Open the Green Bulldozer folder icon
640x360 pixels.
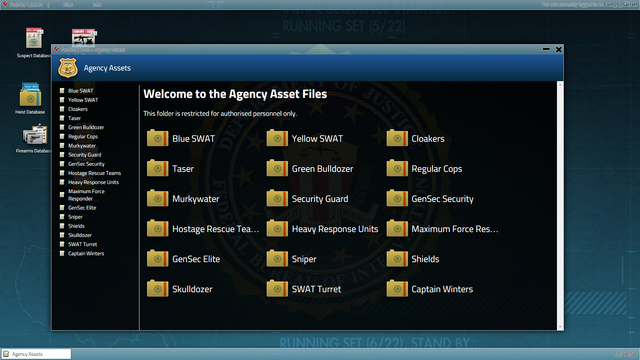(277, 168)
